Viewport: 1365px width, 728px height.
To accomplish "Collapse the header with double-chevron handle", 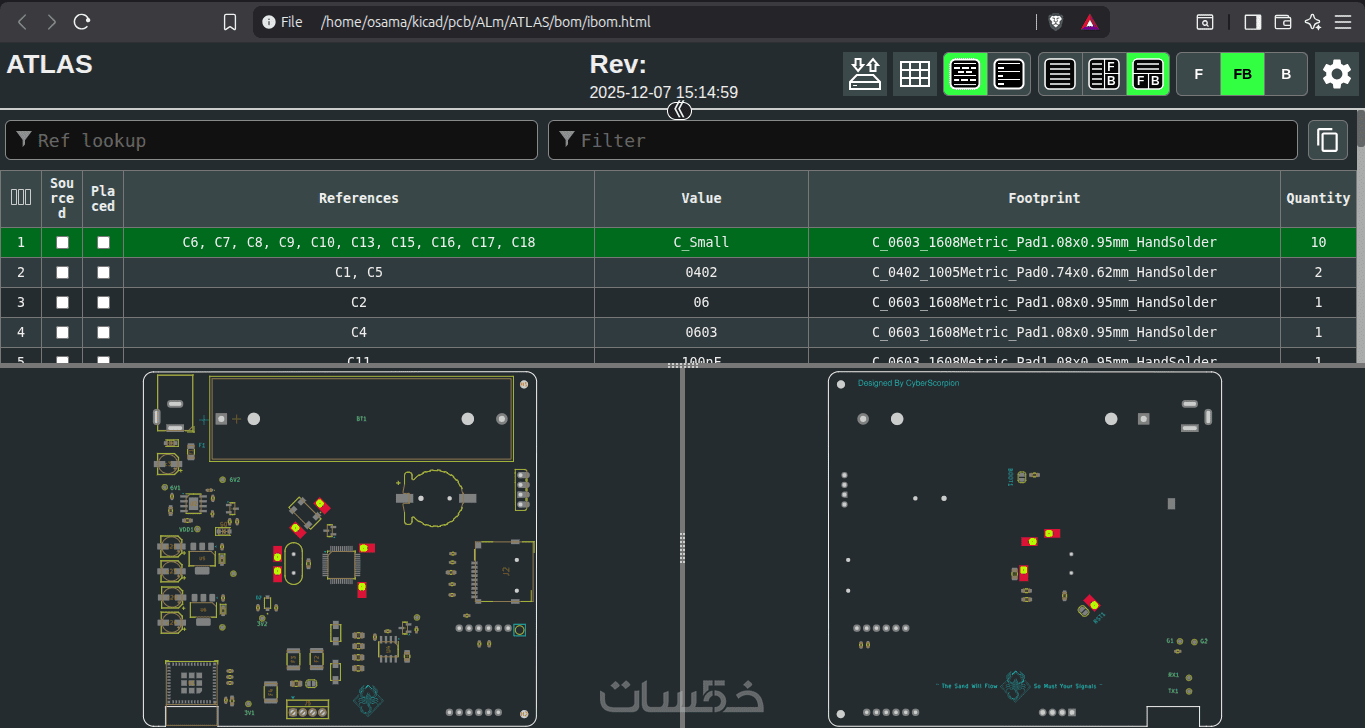I will click(x=680, y=110).
